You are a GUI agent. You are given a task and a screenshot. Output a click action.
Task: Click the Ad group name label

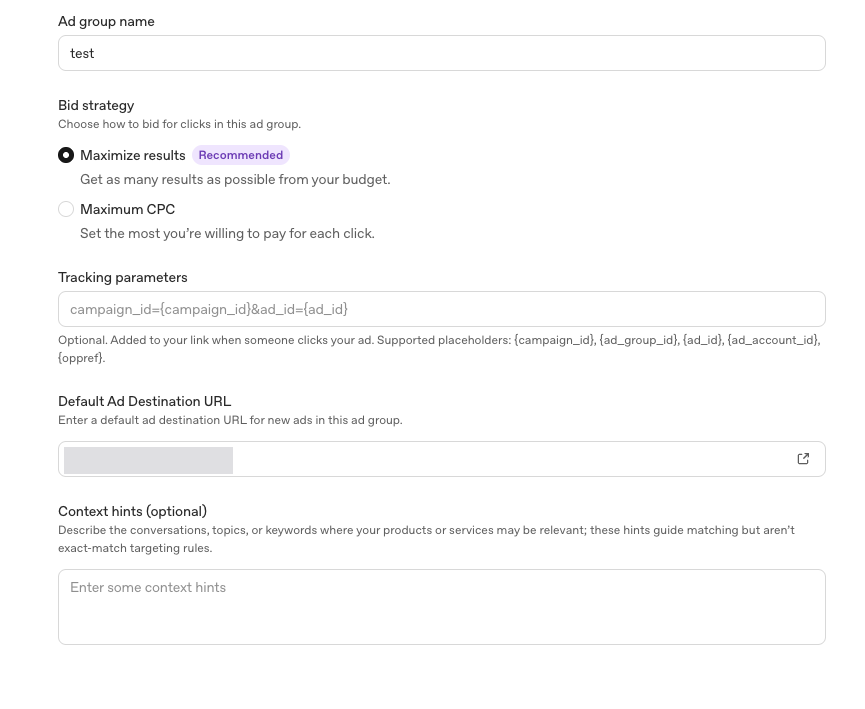coord(106,22)
